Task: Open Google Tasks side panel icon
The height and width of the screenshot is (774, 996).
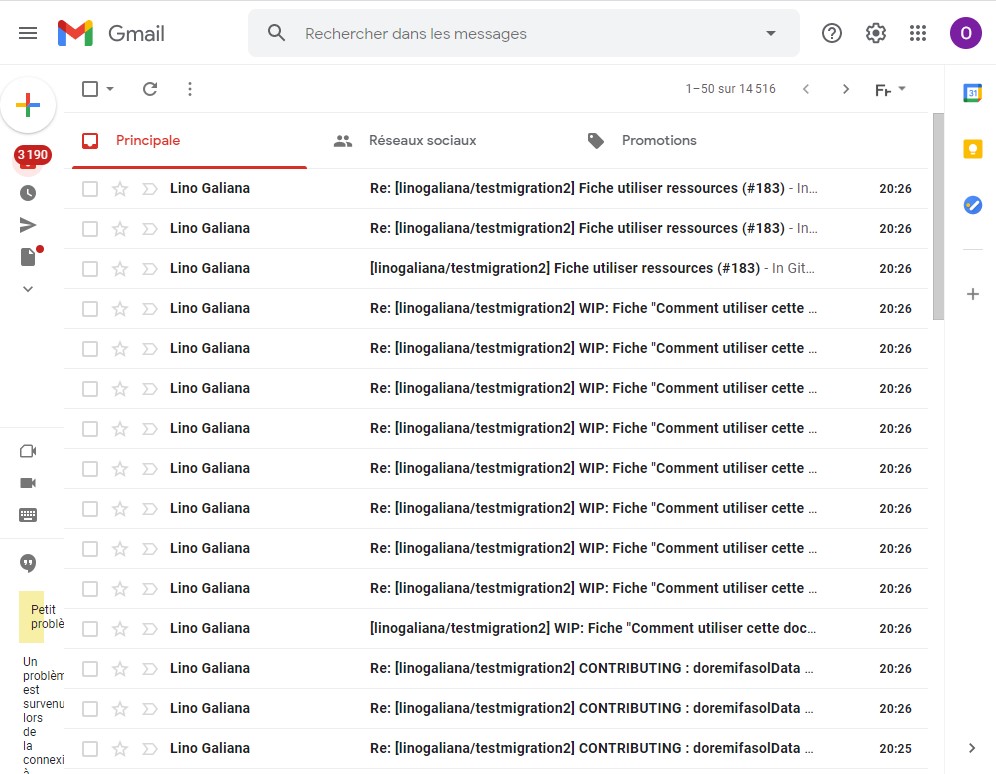Action: coord(972,205)
